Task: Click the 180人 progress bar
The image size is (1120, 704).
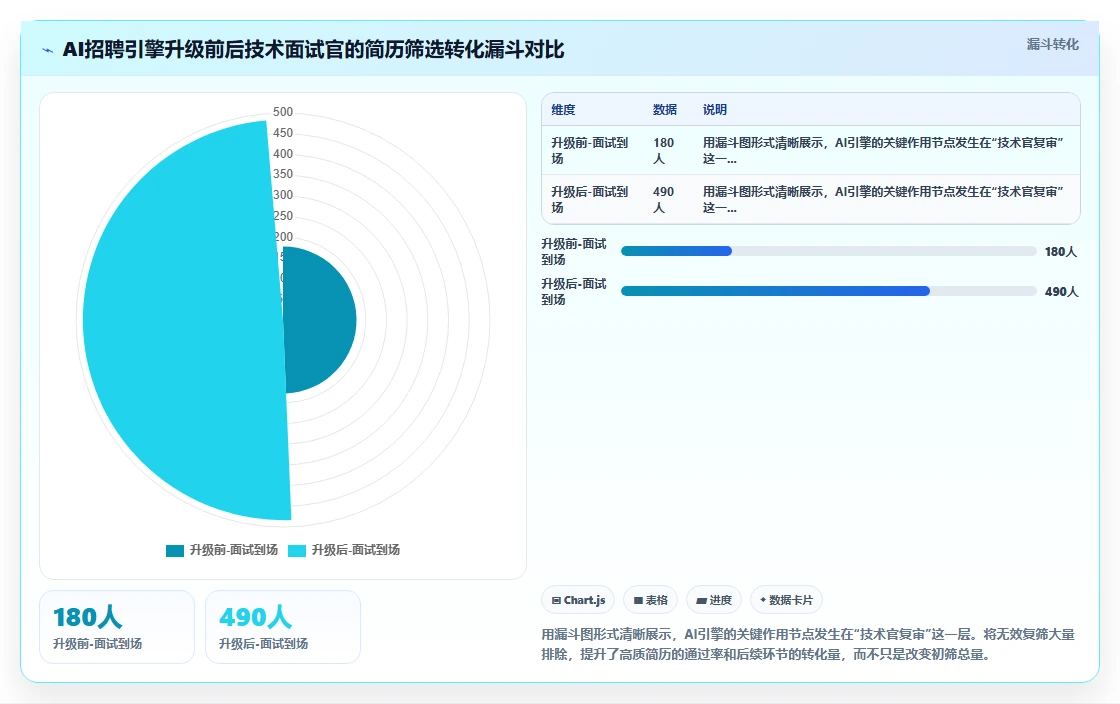Action: click(x=829, y=251)
